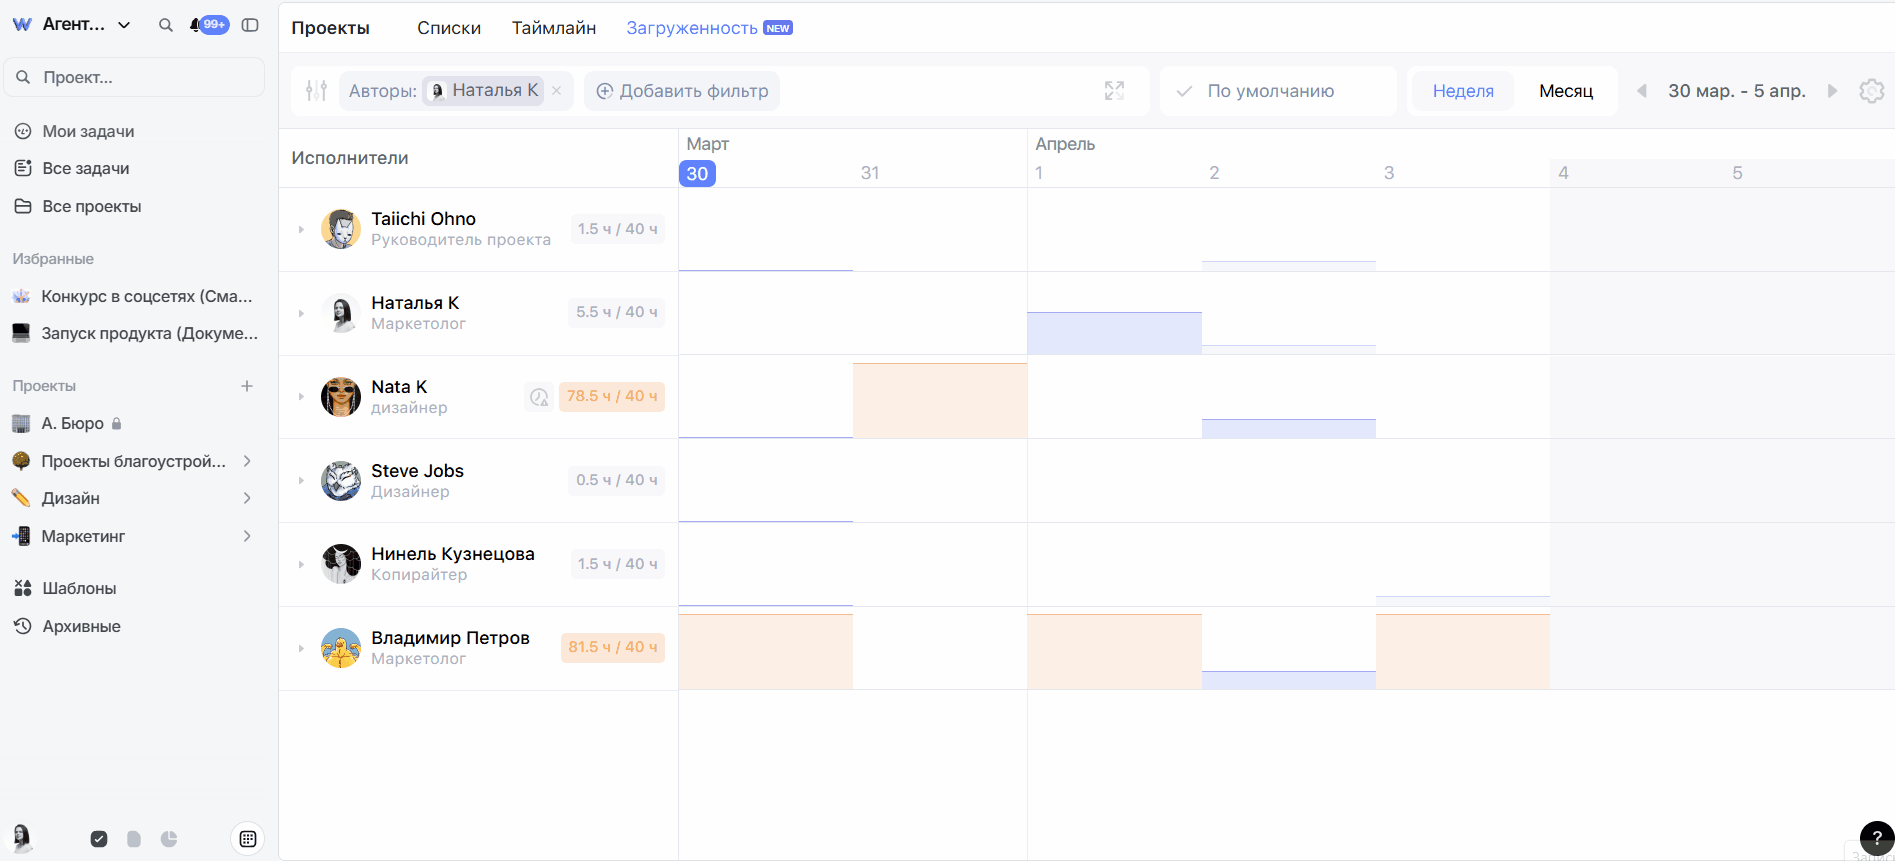Remove the Наталья К author filter
The height and width of the screenshot is (861, 1895).
coord(557,91)
